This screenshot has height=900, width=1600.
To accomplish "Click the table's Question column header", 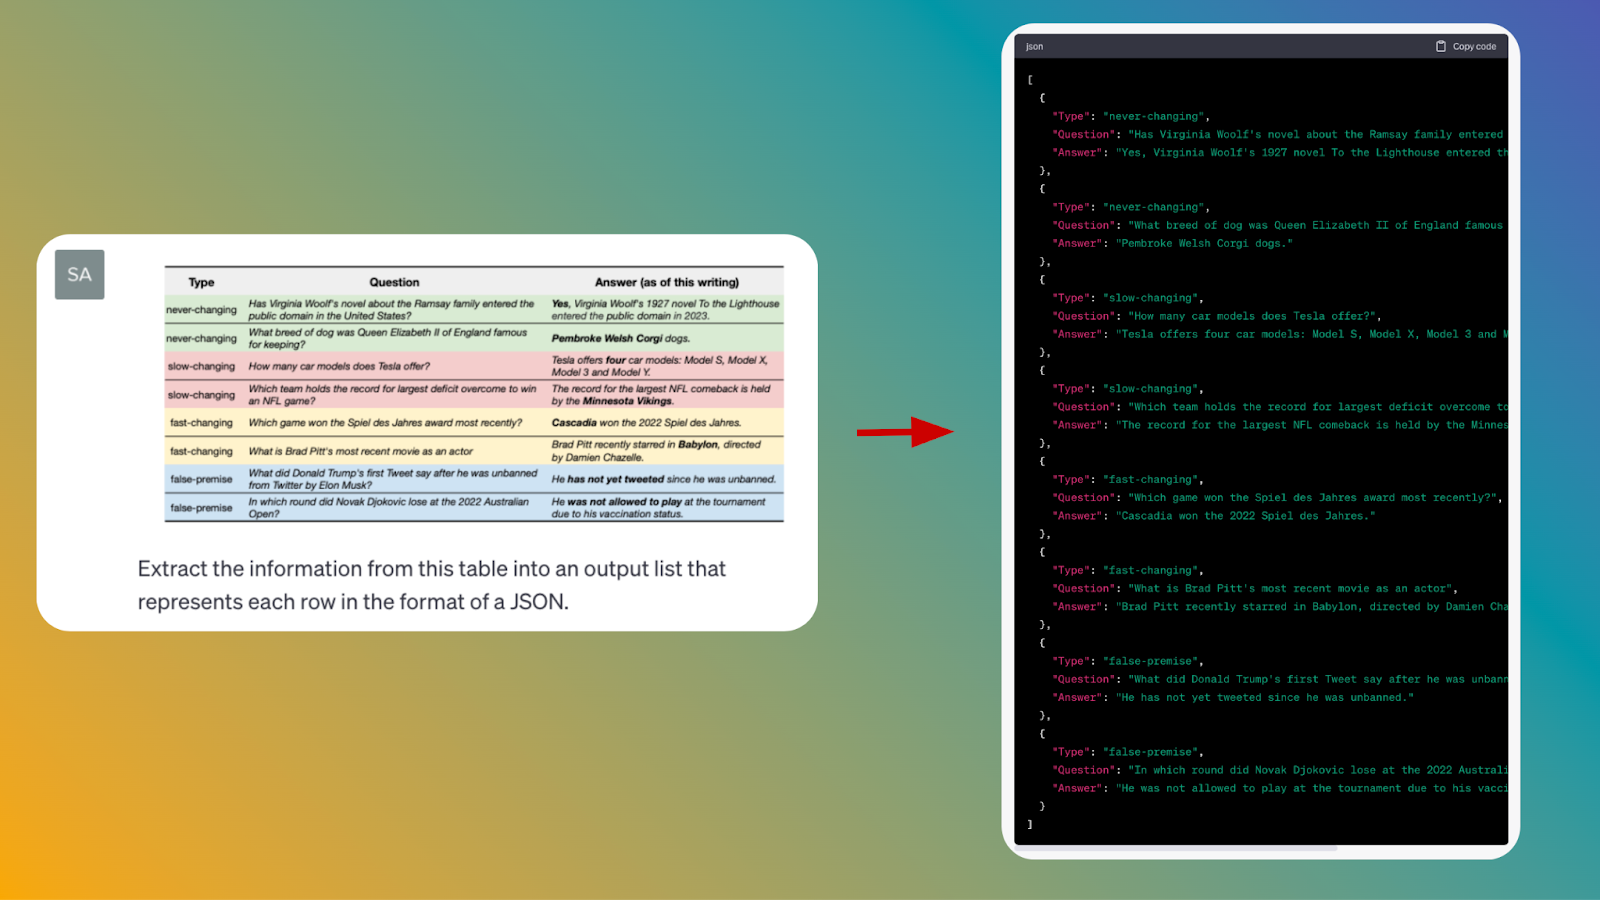I will (394, 282).
